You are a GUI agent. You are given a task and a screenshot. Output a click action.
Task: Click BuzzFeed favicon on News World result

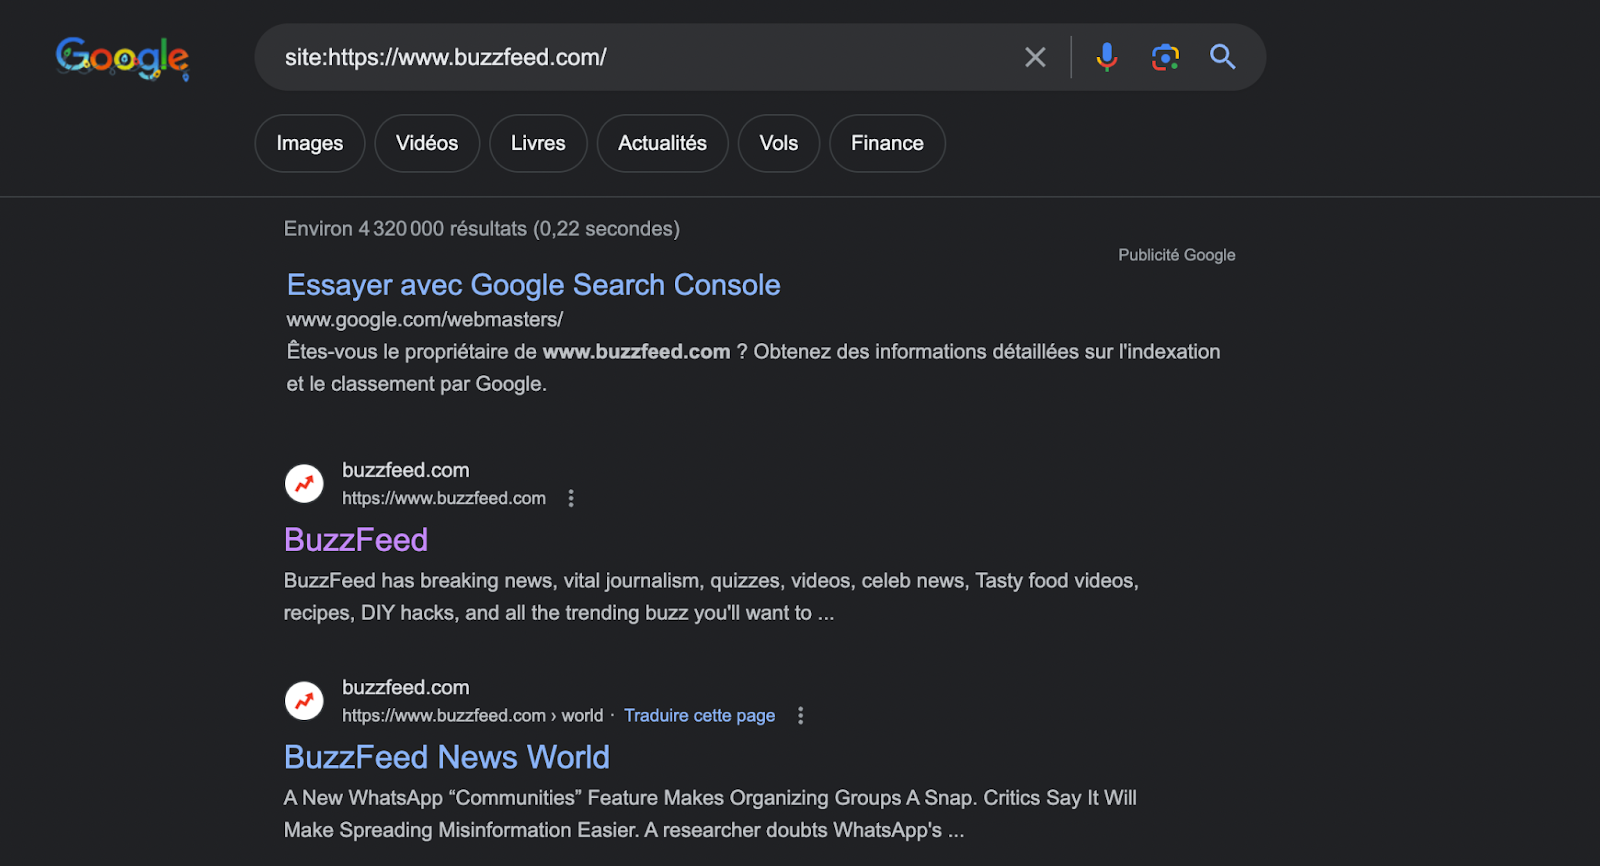[304, 701]
